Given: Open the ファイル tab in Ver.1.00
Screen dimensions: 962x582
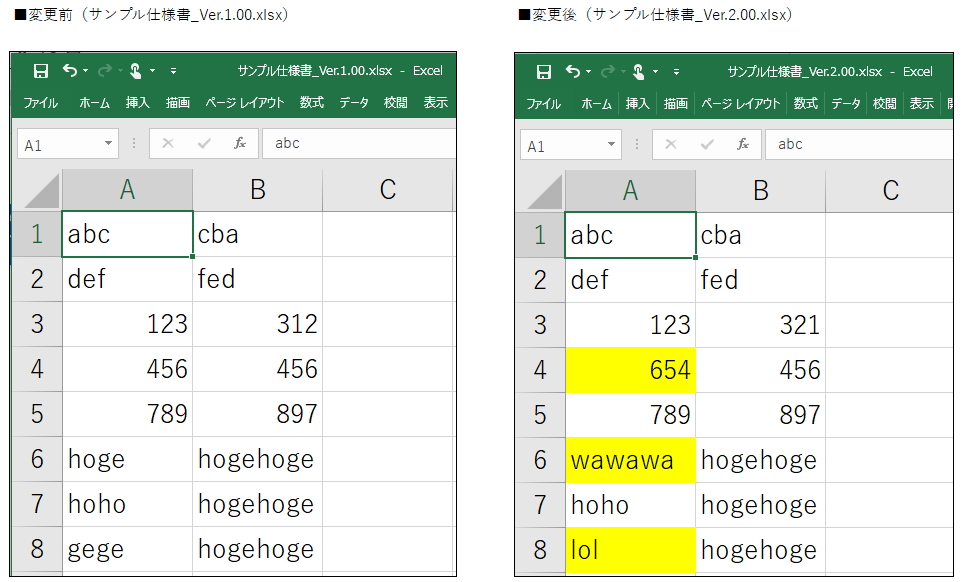Looking at the screenshot, I should click(x=40, y=102).
